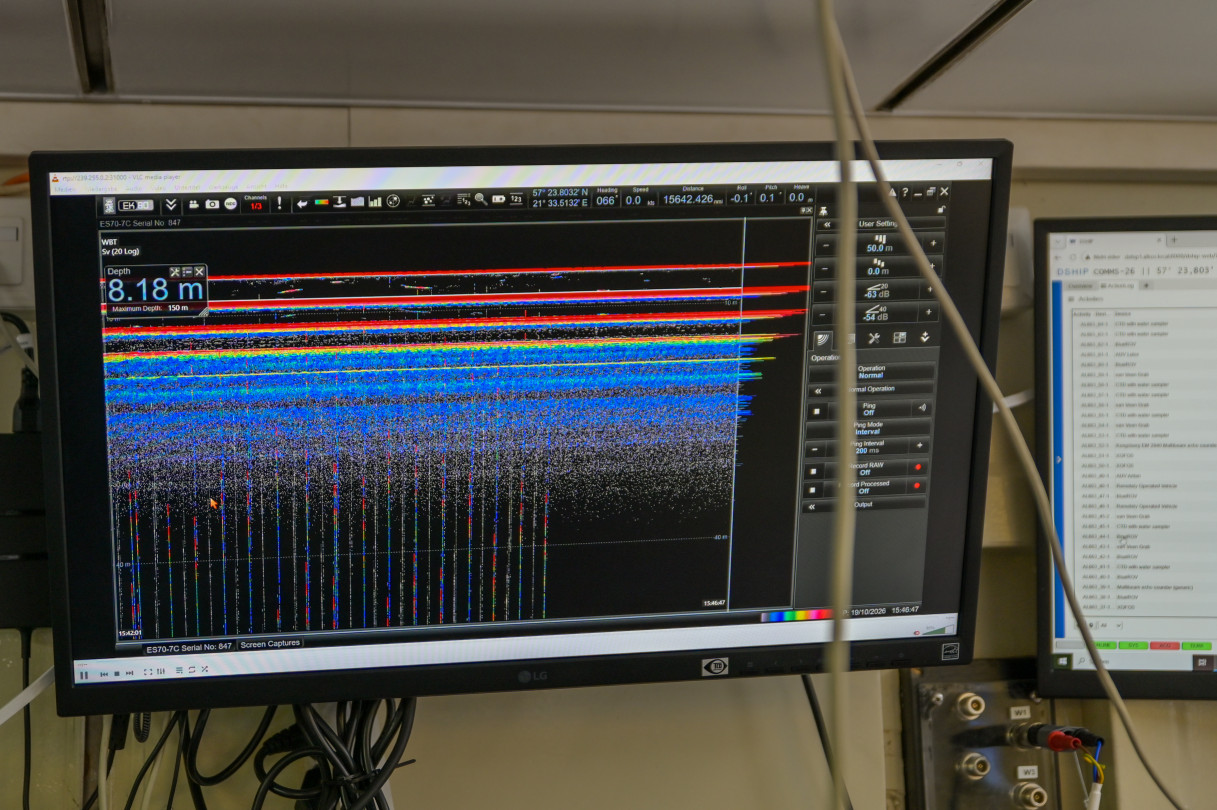Image resolution: width=1217 pixels, height=810 pixels.
Task: Click the color scale bar icon
Action: pyautogui.click(x=322, y=202)
